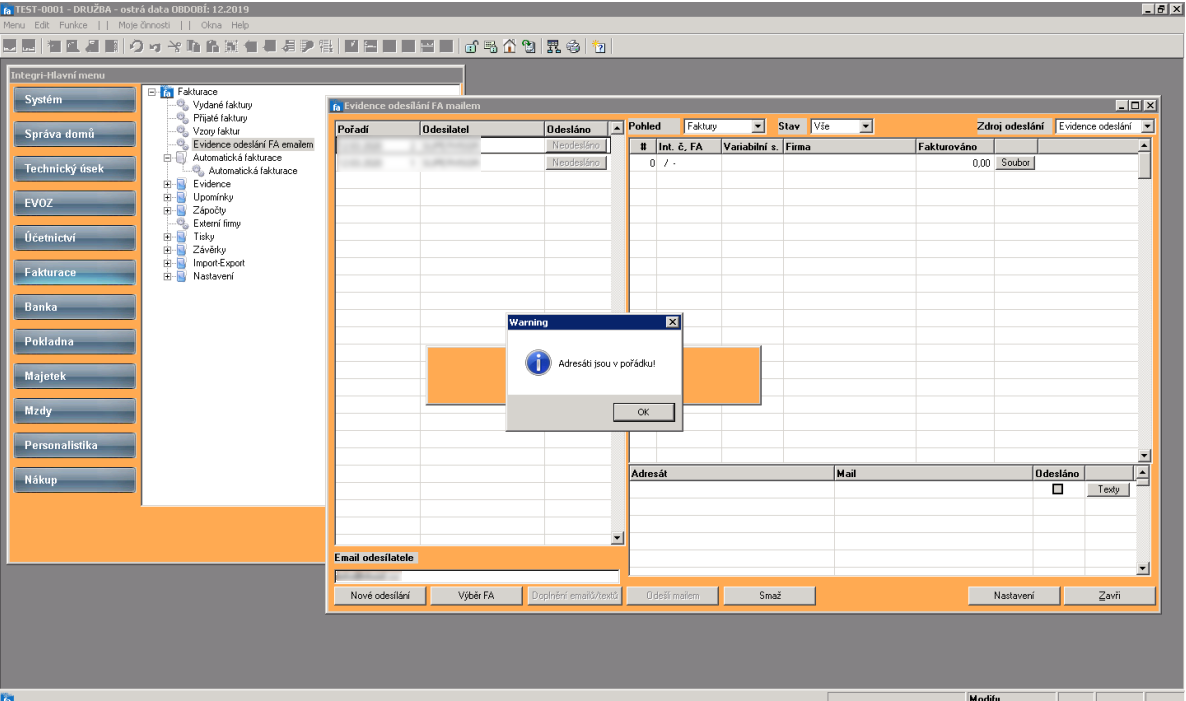
Task: Click the house icon in the toolbar
Action: (x=510, y=46)
